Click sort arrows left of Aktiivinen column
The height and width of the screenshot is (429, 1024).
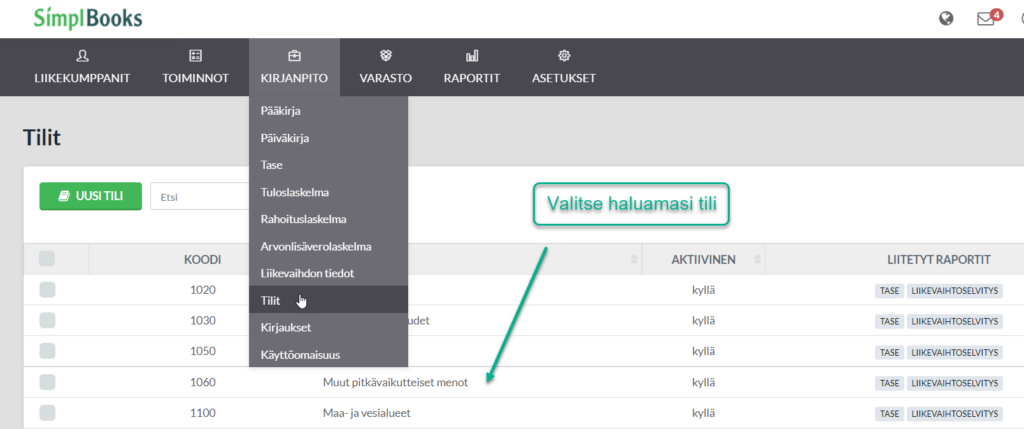633,260
